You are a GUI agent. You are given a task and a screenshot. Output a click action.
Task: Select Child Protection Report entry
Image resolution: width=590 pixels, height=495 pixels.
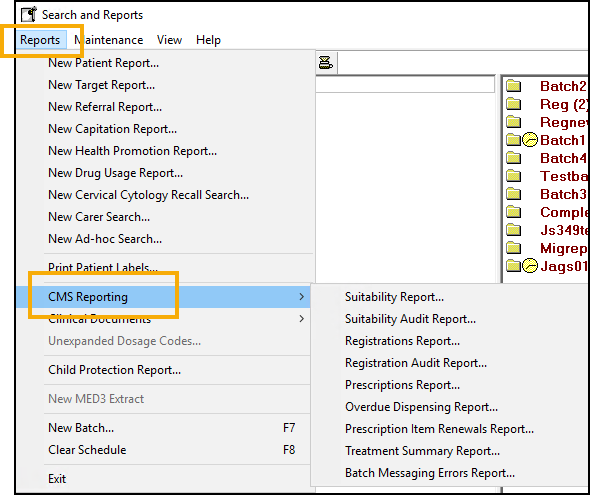(114, 370)
